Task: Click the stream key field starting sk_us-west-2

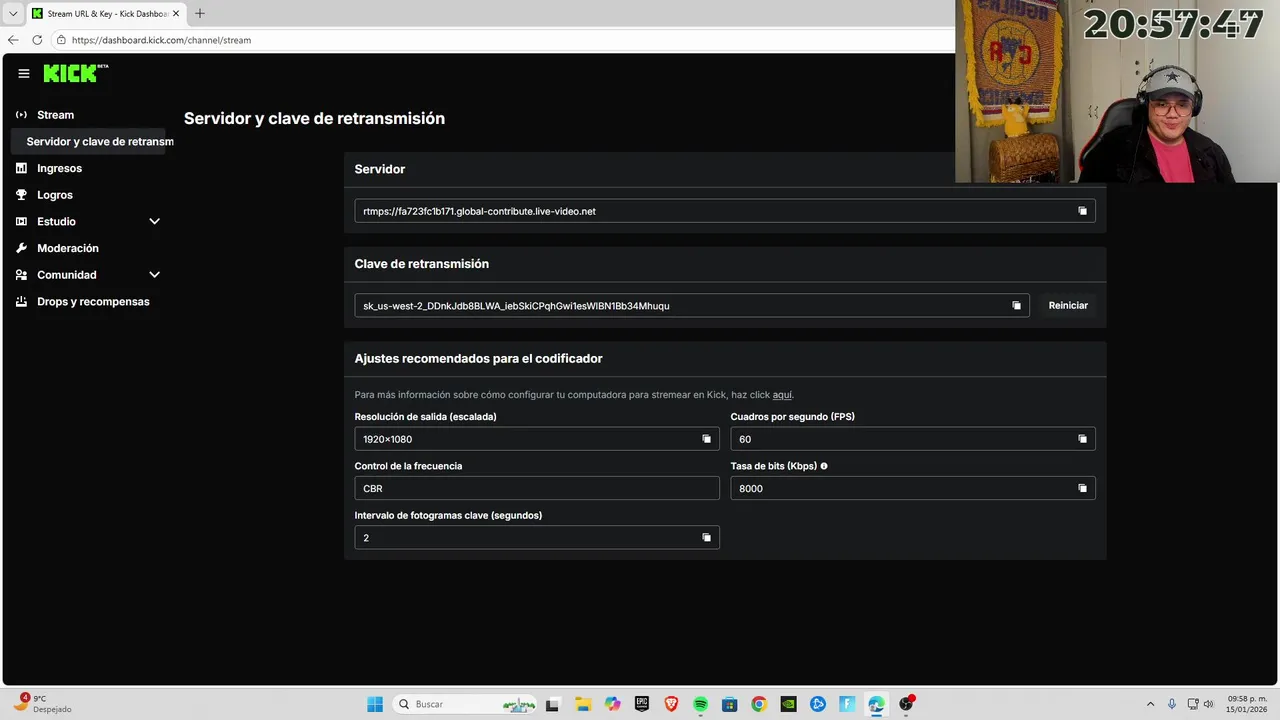Action: tap(692, 305)
